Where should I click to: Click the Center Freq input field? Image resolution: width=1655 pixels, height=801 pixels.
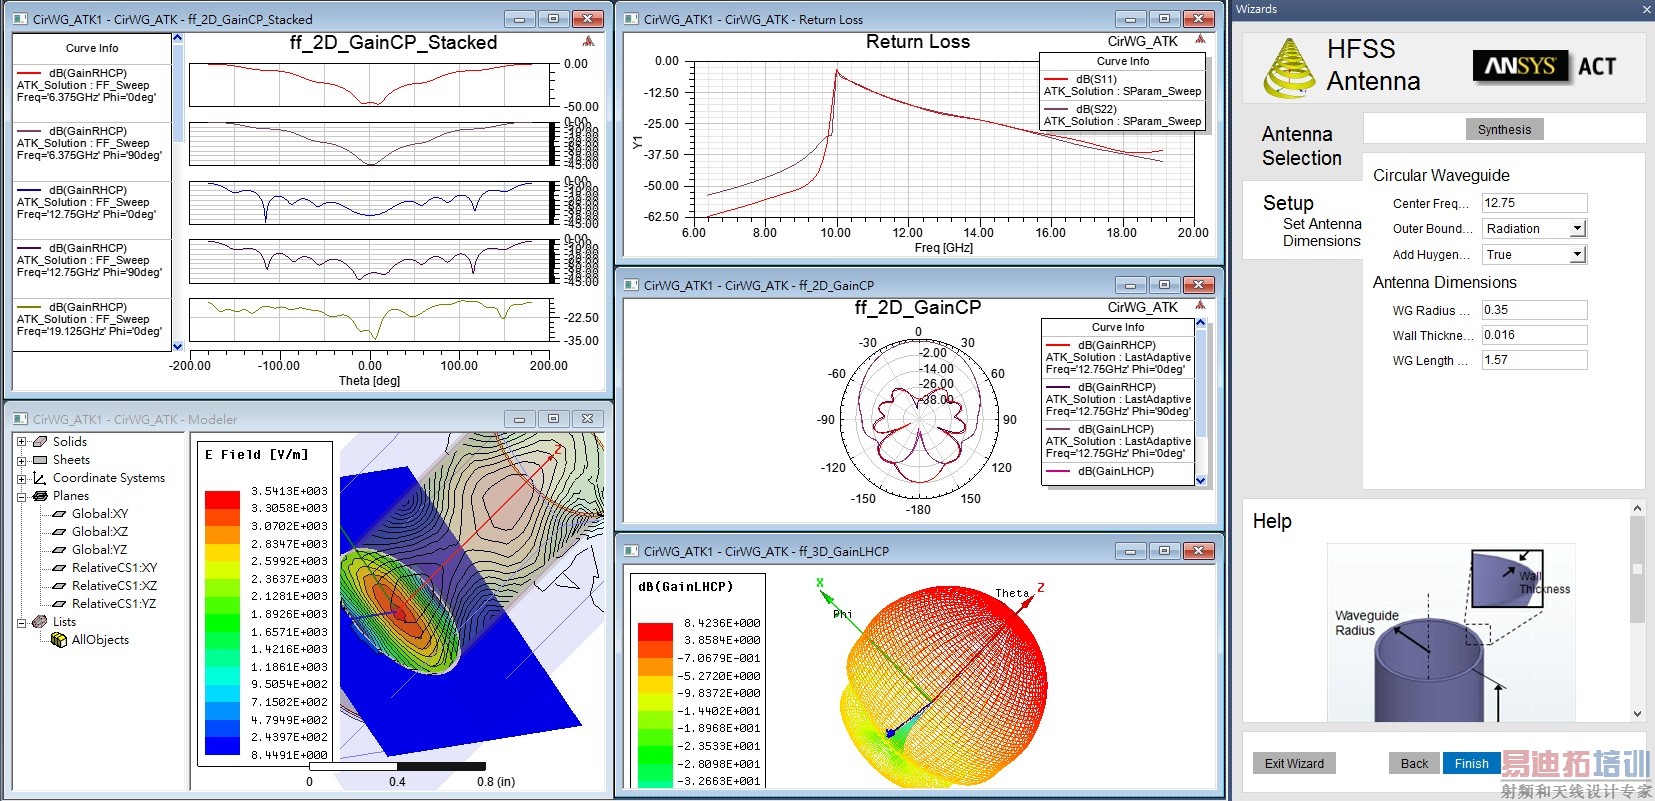point(1534,203)
